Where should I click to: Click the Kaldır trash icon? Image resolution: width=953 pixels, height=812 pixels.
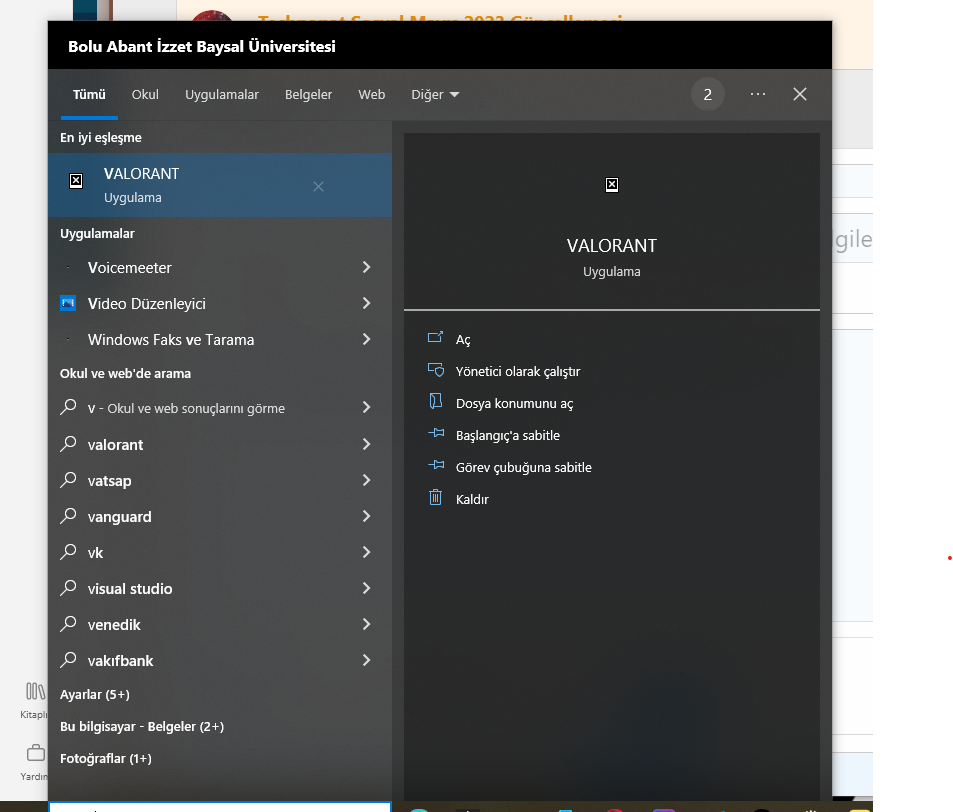coord(435,497)
